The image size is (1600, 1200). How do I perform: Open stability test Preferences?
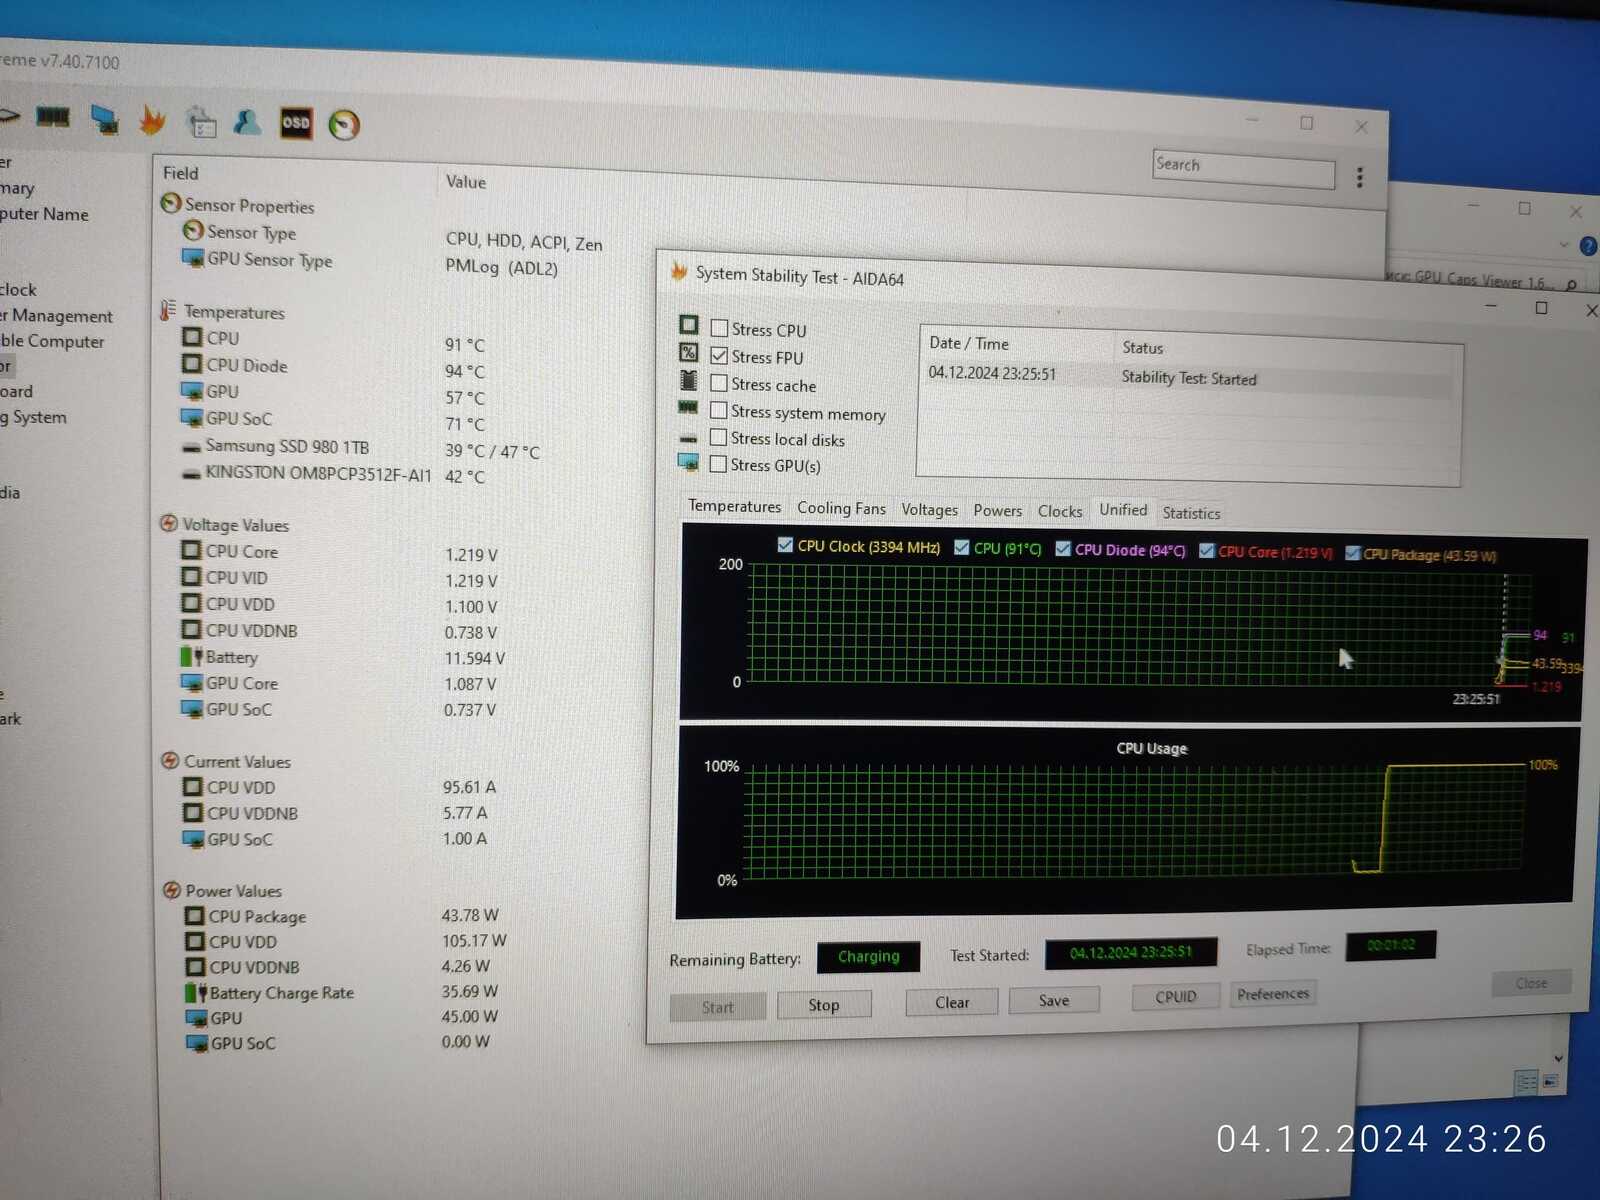tap(1273, 994)
